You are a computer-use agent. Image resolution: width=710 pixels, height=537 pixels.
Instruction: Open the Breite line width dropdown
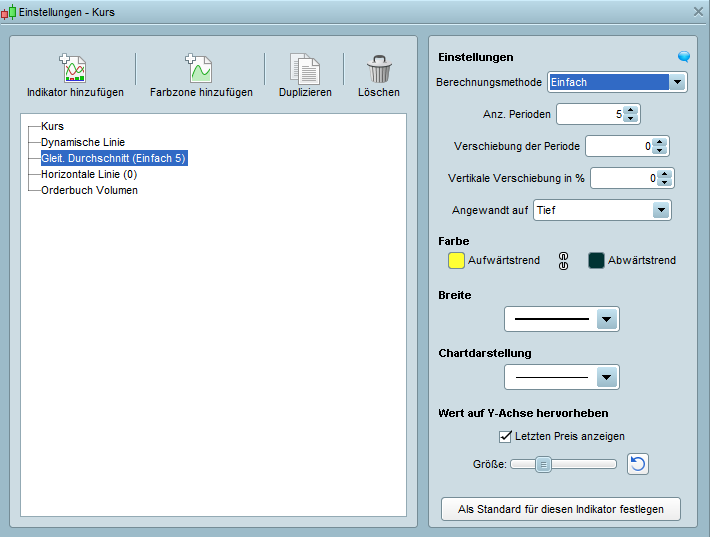[607, 319]
